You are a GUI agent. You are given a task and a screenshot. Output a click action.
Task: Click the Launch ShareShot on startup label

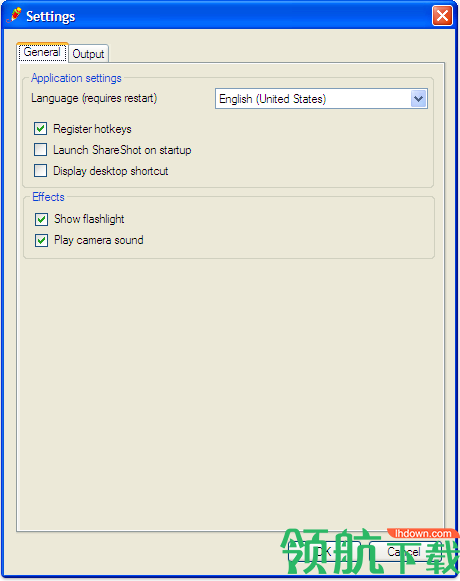(122, 150)
